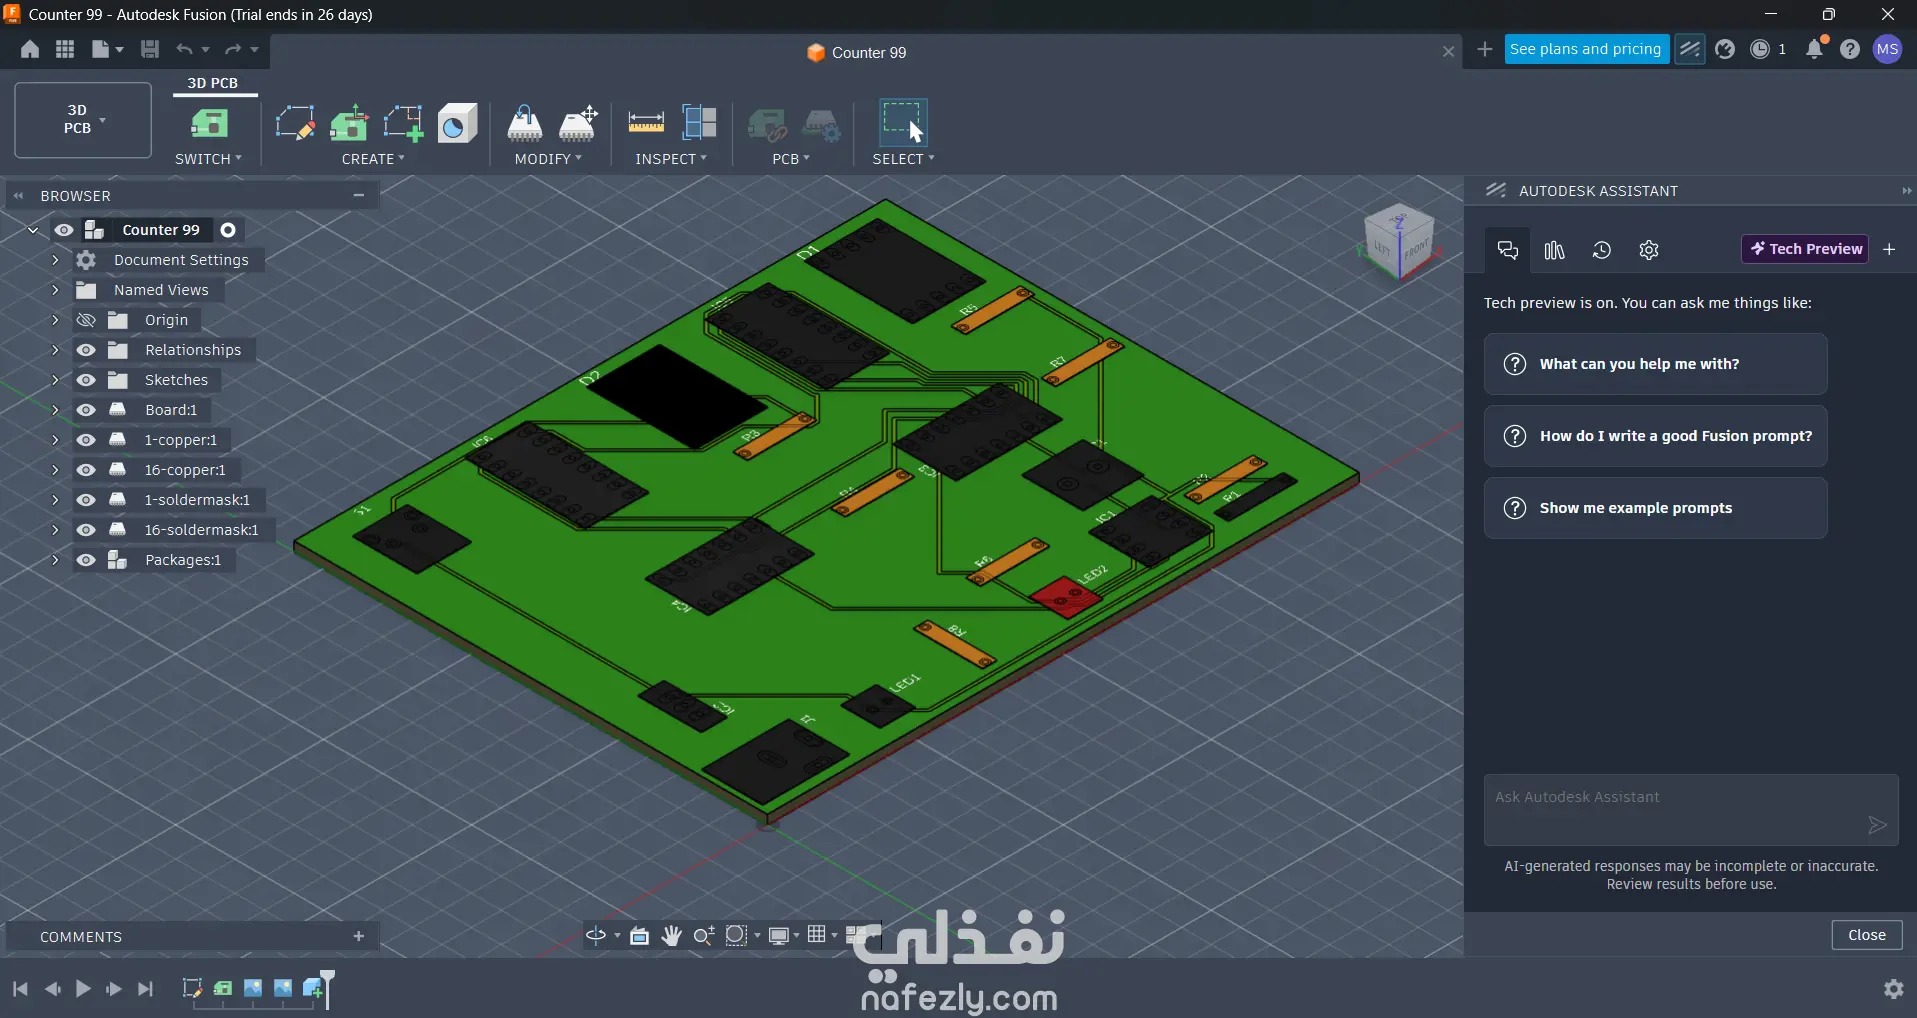Open the MODIFY dropdown menu

click(548, 159)
